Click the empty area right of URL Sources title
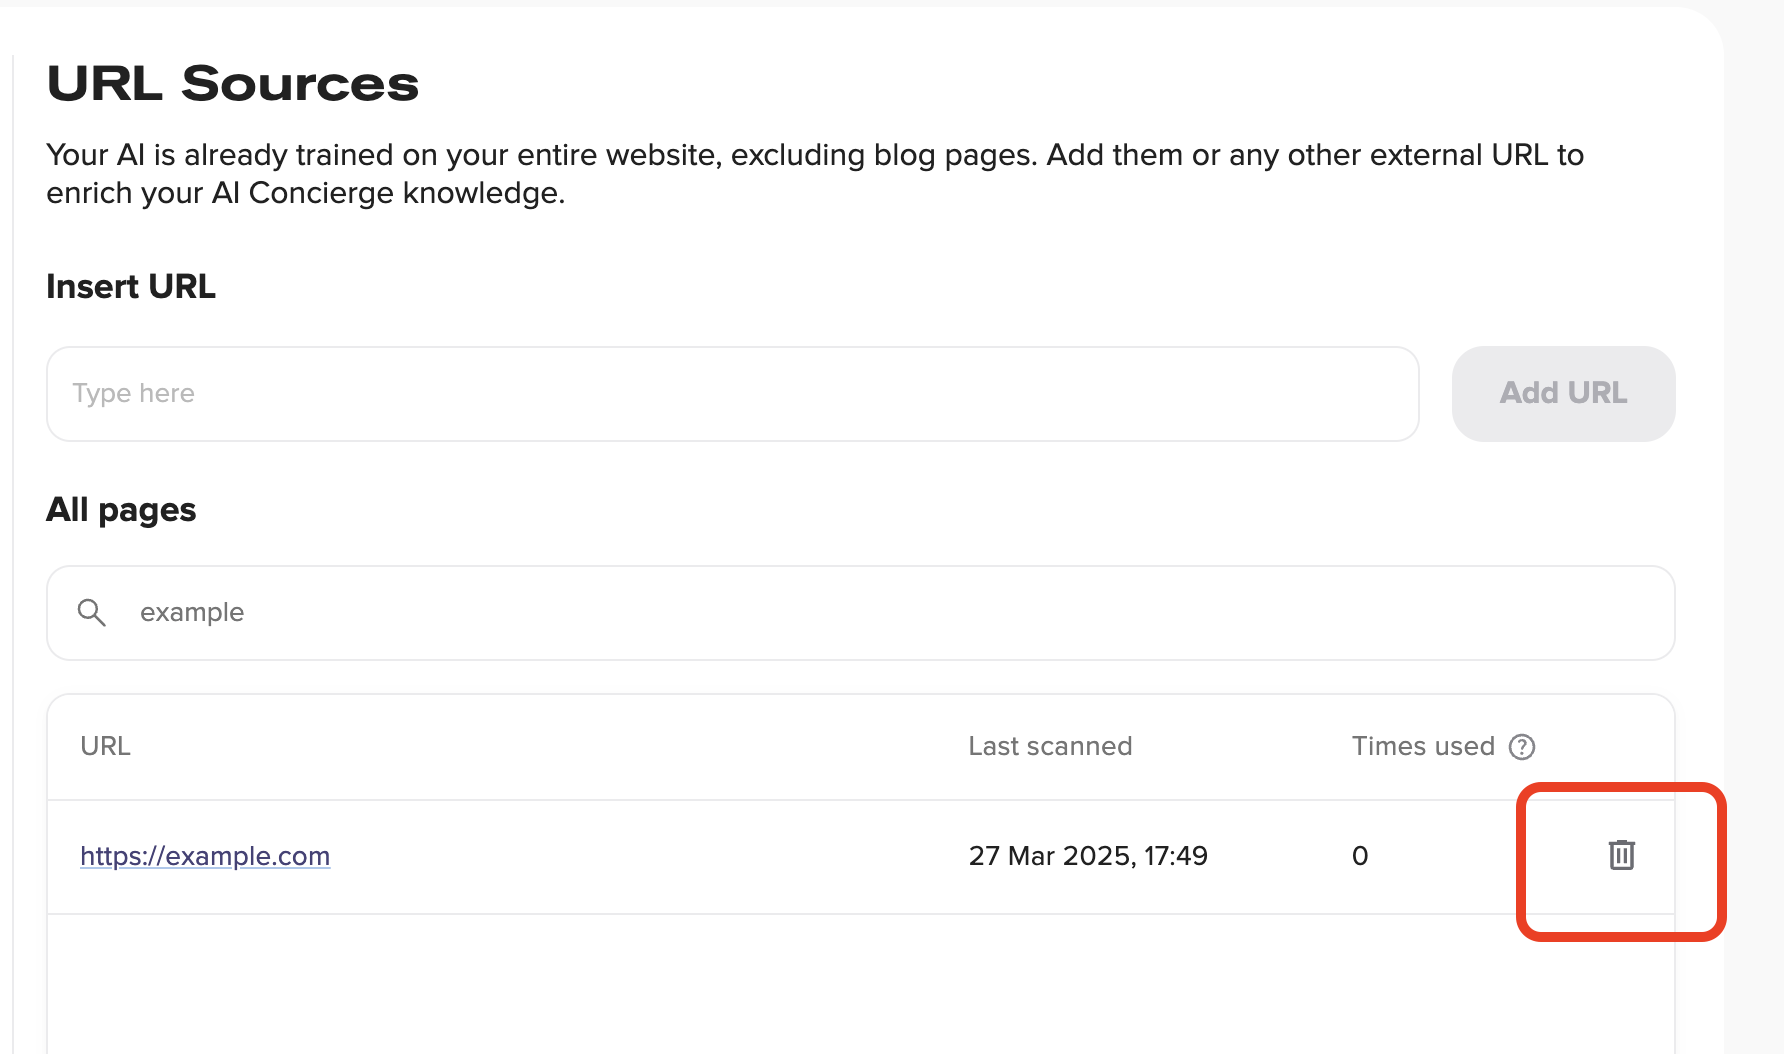1784x1054 pixels. (x=1050, y=83)
